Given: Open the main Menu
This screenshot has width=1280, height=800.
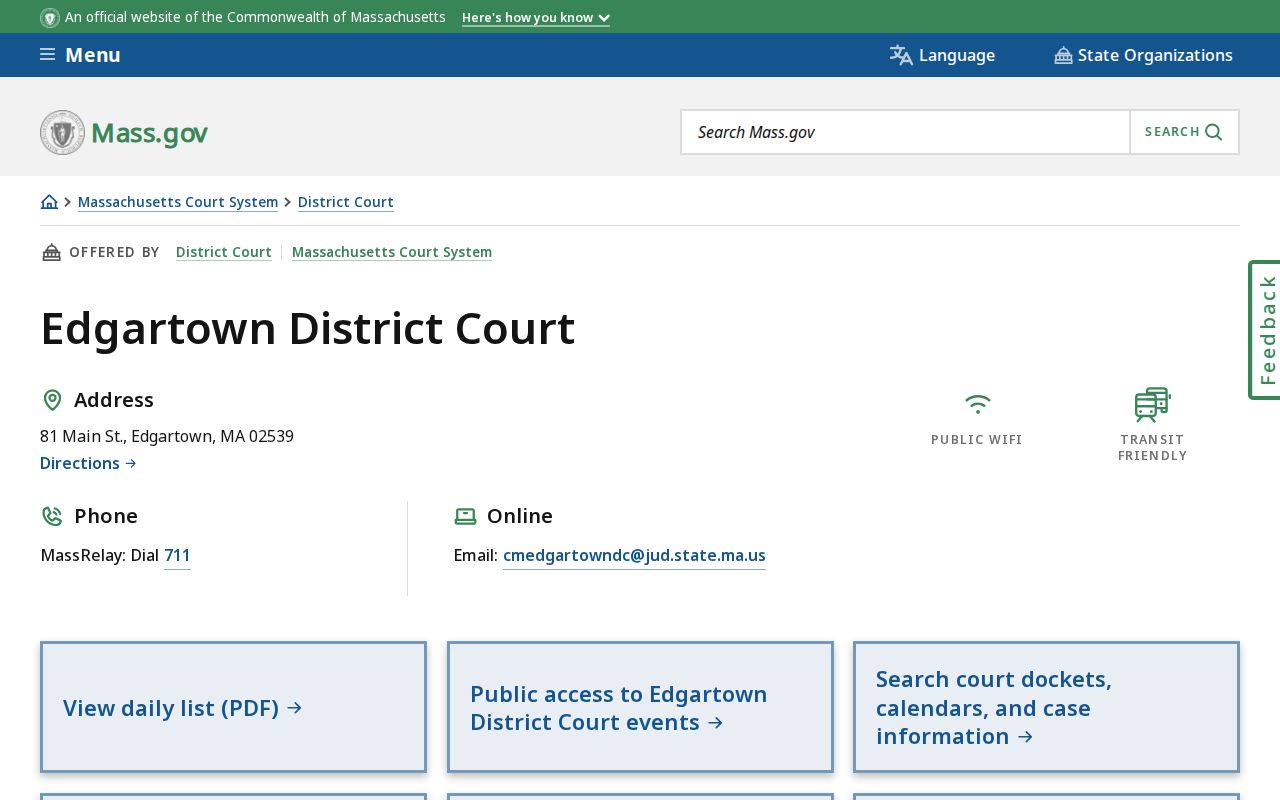Looking at the screenshot, I should coord(80,55).
